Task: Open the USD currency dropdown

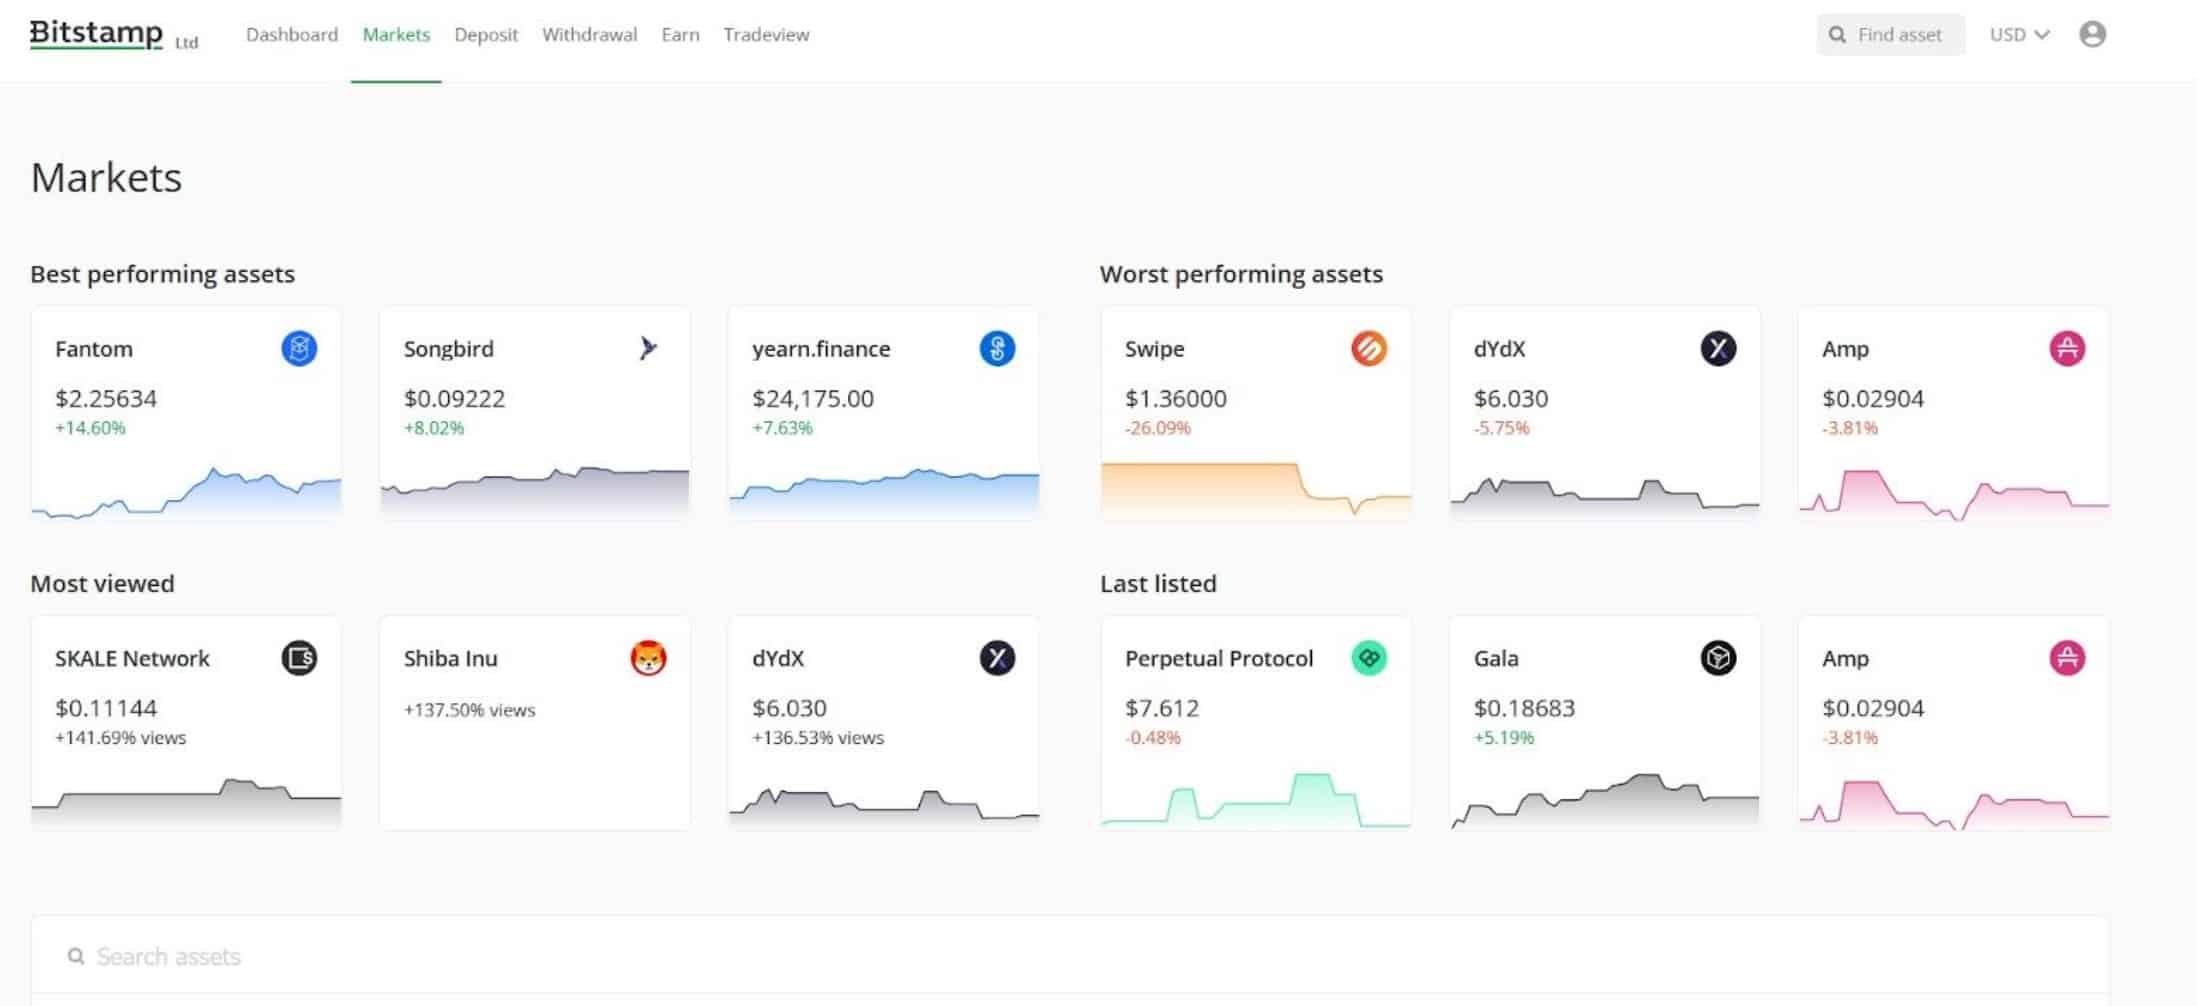Action: (2019, 35)
